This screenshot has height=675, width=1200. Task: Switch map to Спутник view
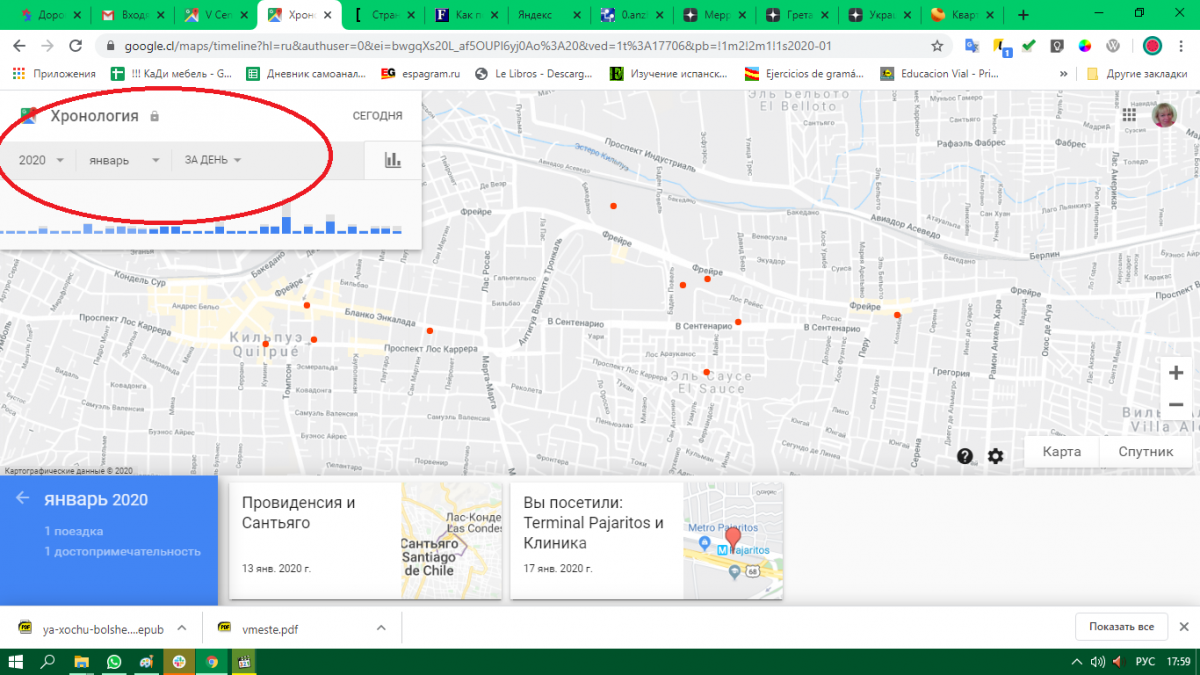point(1145,452)
